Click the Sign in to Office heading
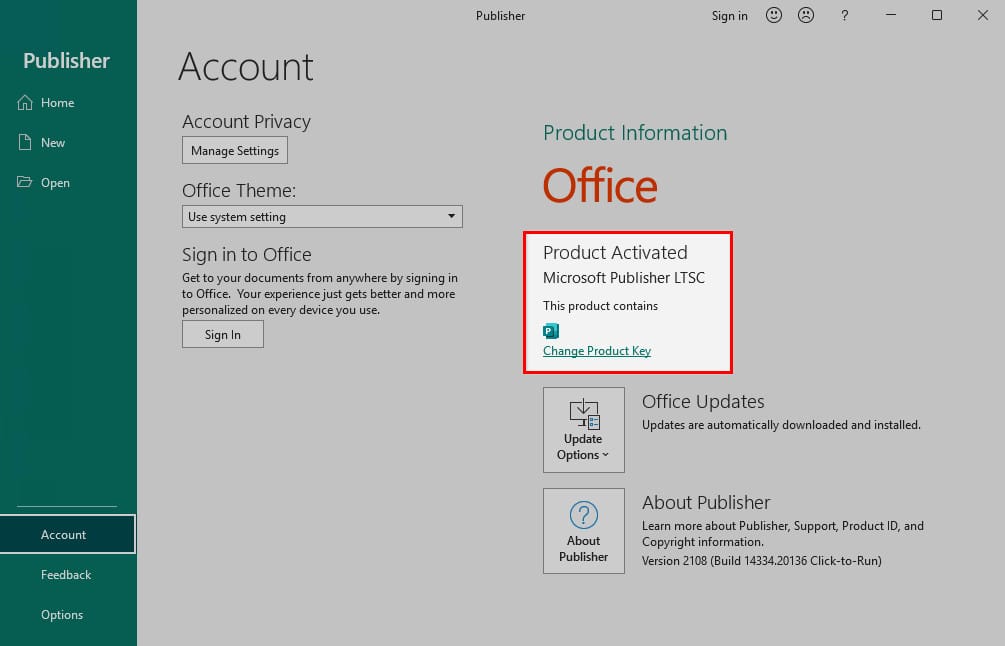 pyautogui.click(x=247, y=254)
